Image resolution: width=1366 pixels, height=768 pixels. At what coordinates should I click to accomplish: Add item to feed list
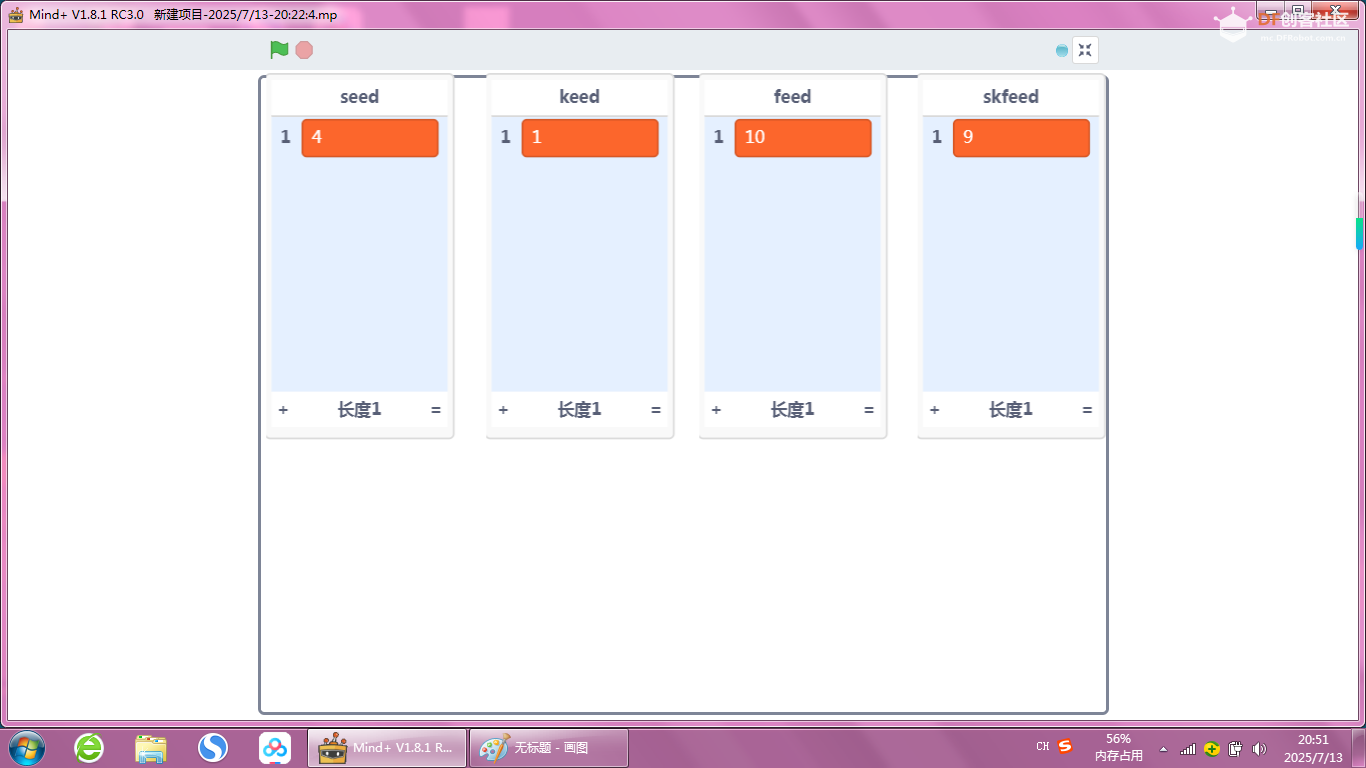[717, 410]
